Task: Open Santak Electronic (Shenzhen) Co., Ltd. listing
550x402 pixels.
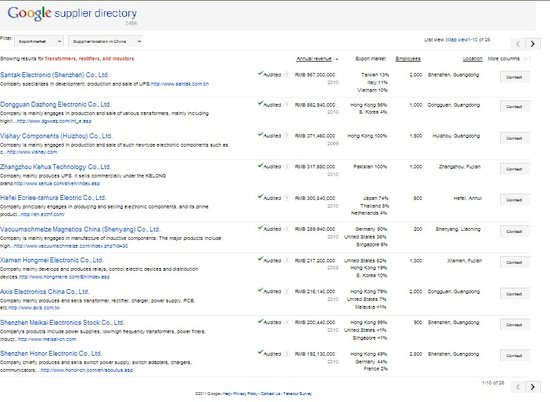Action: point(54,75)
